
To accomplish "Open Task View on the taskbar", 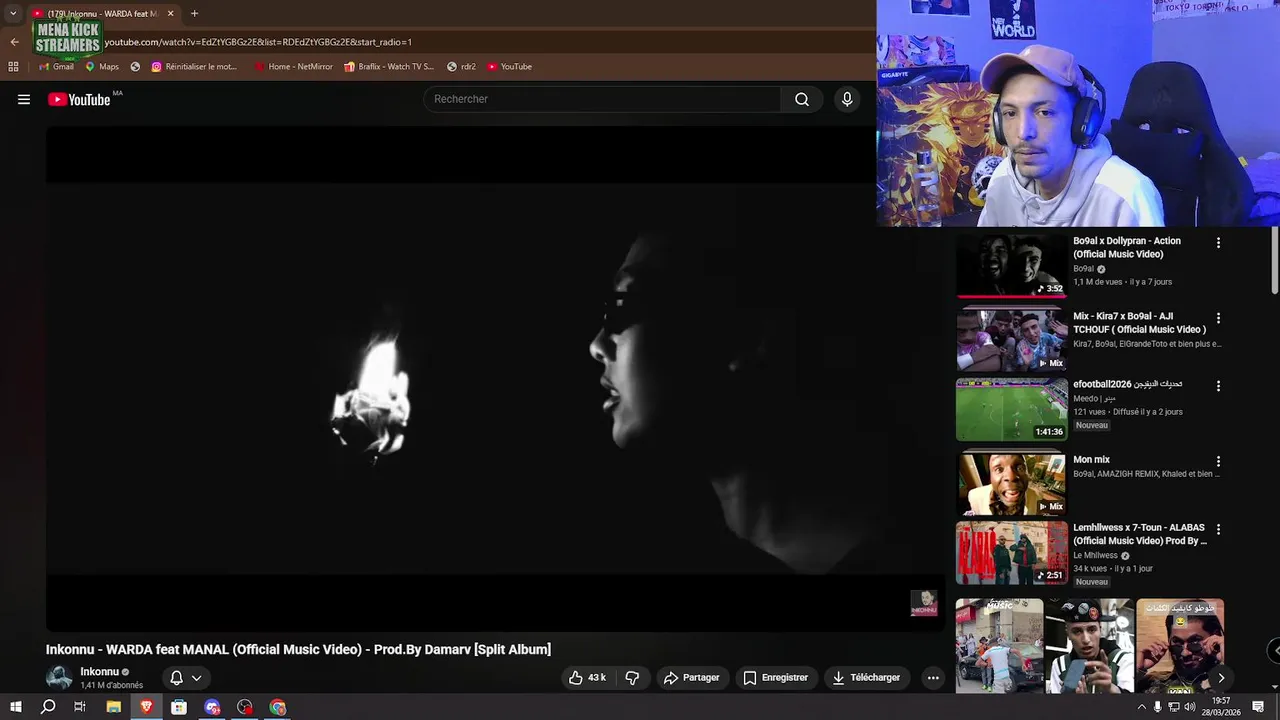I will pos(80,707).
